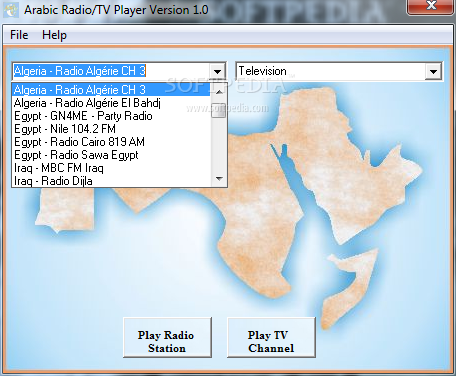This screenshot has width=456, height=376.
Task: Open the File menu
Action: click(19, 35)
